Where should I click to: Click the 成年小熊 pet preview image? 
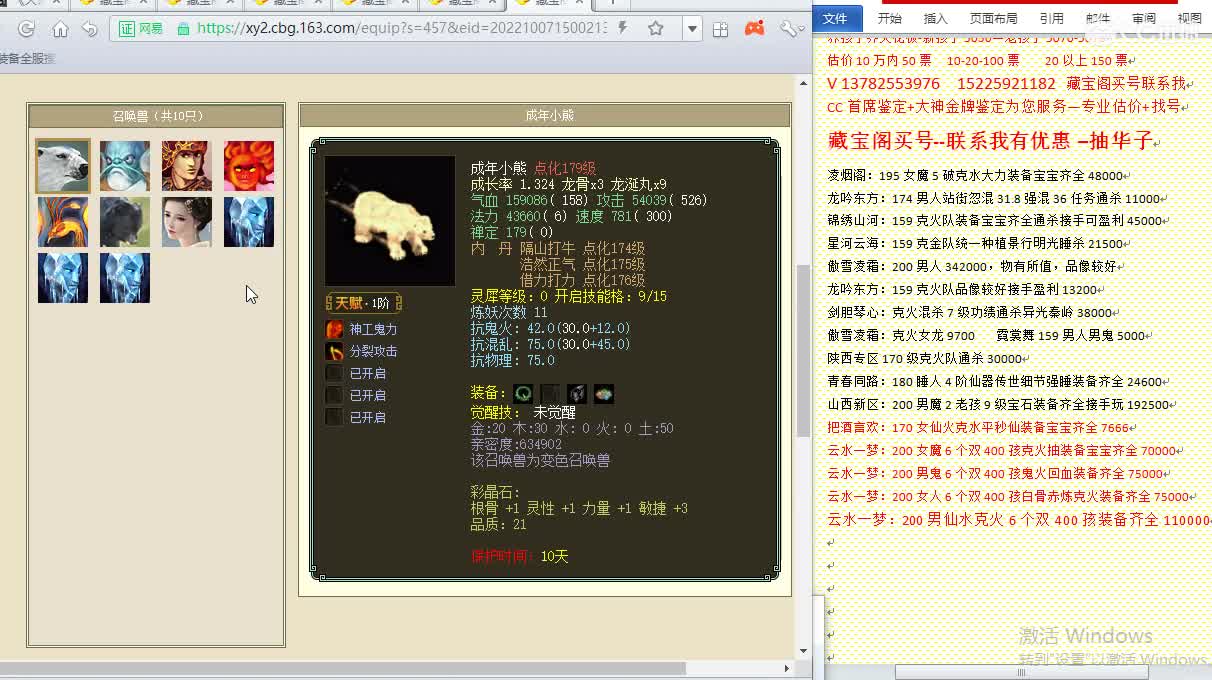tap(390, 221)
